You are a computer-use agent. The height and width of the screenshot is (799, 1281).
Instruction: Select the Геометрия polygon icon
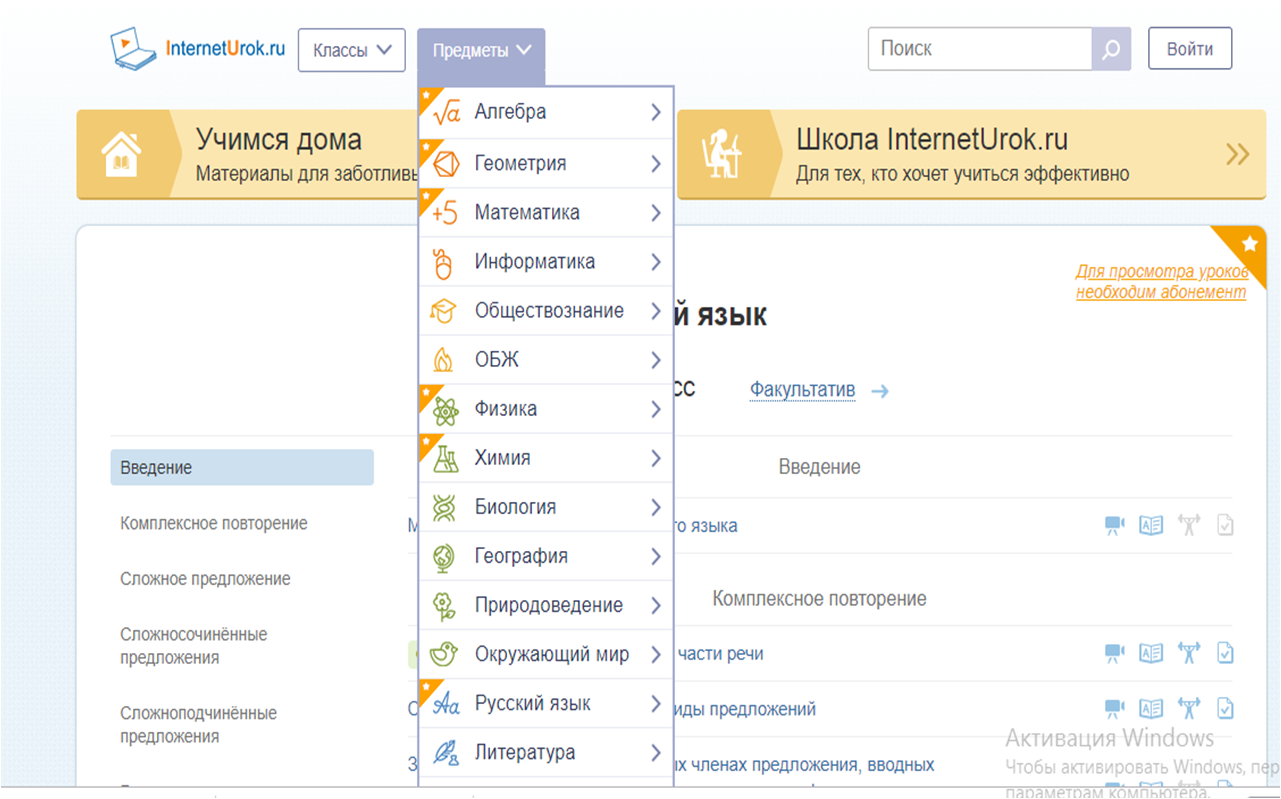[446, 163]
